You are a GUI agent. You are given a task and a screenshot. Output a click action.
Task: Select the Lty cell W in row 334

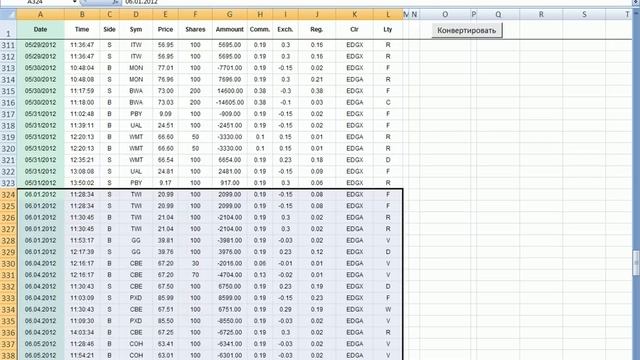click(388, 309)
